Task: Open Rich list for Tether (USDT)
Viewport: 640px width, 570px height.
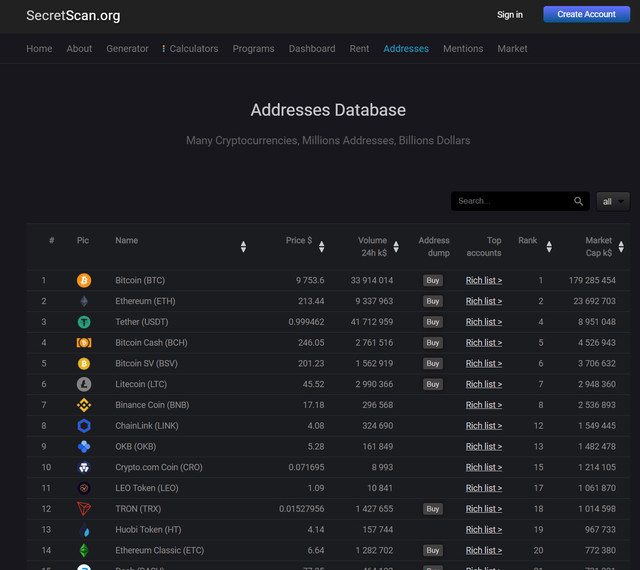Action: click(484, 322)
